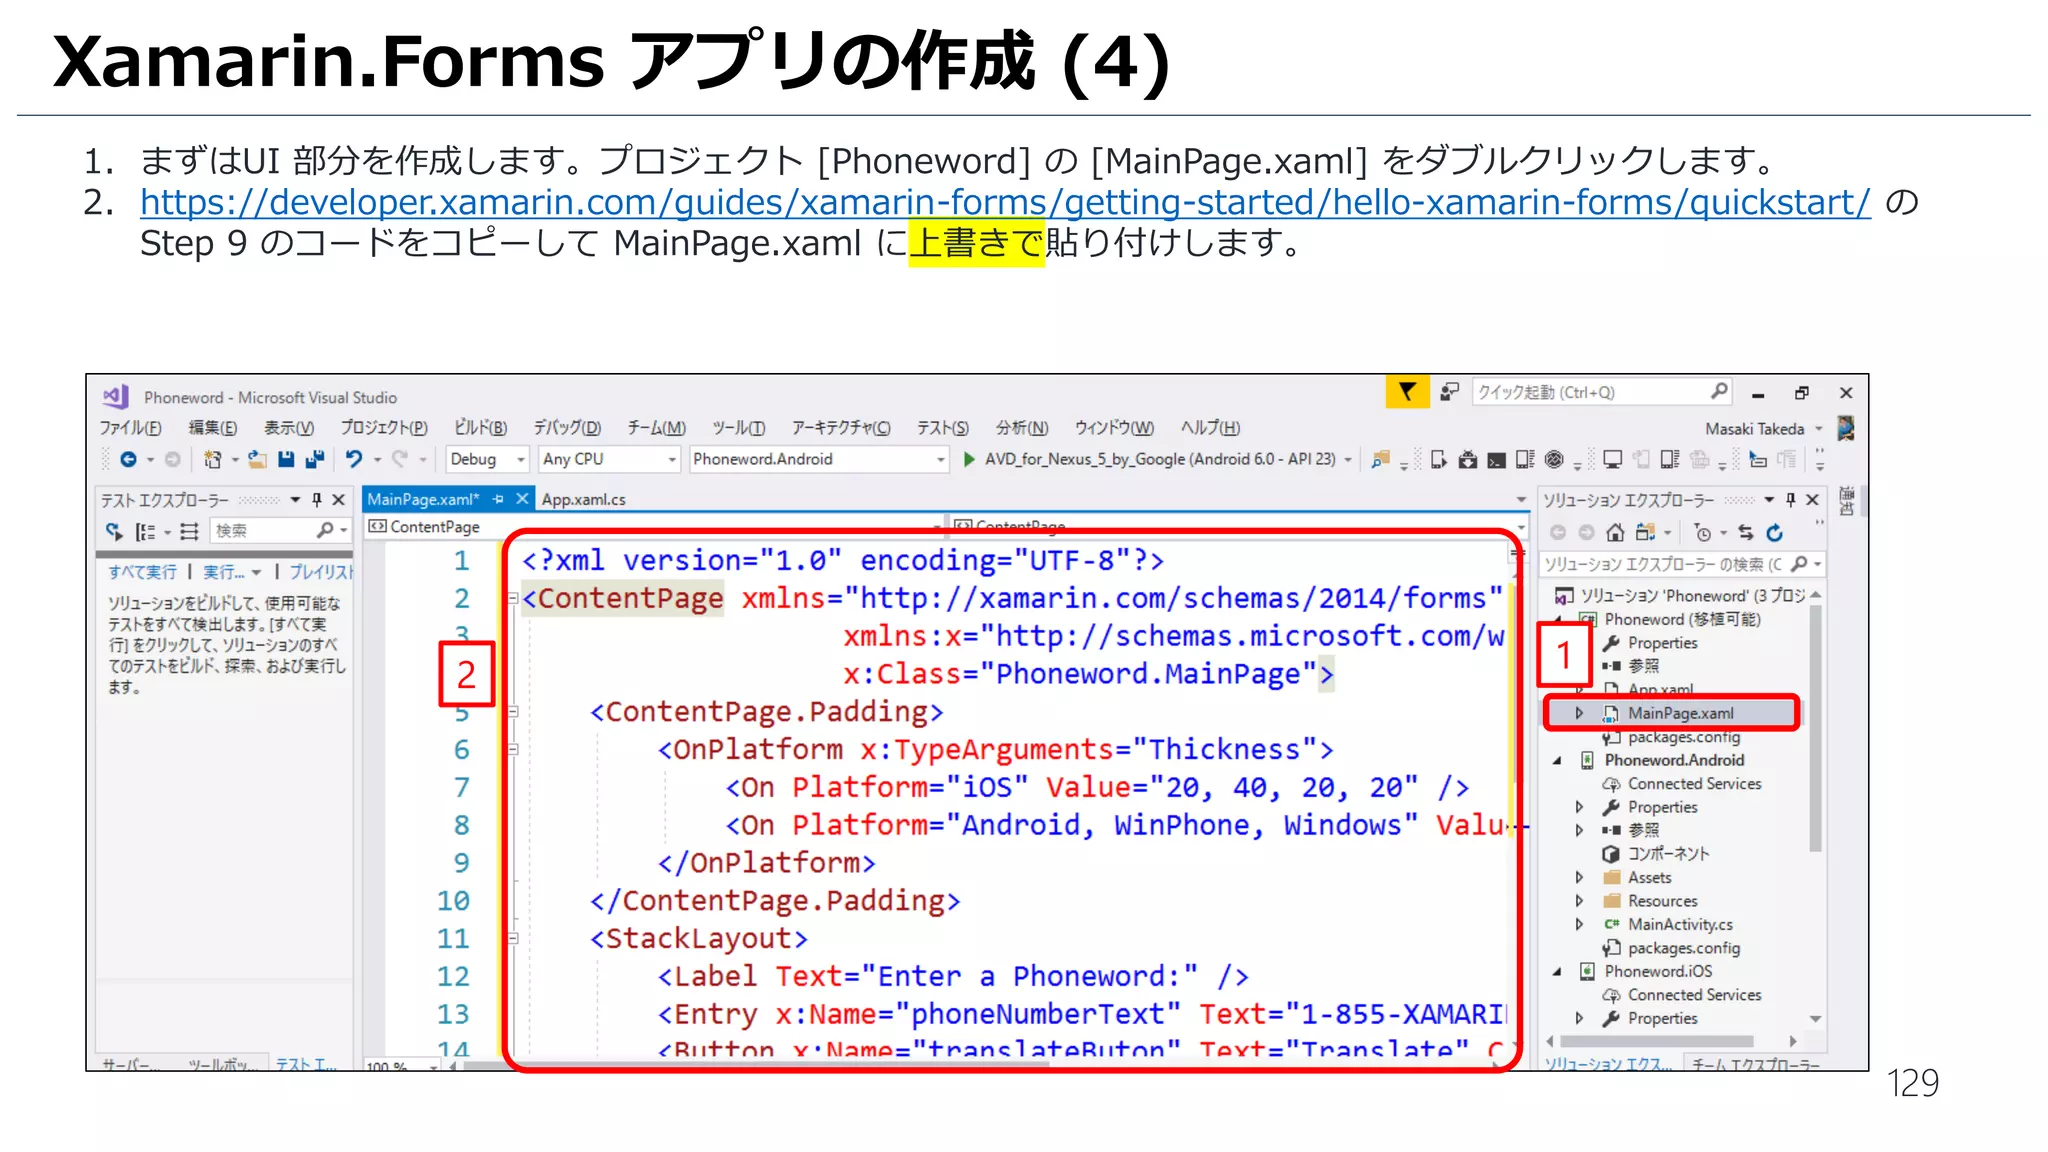Screen dimensions: 2048x1152
Task: Click the Solution Explorer search field
Action: click(1682, 565)
